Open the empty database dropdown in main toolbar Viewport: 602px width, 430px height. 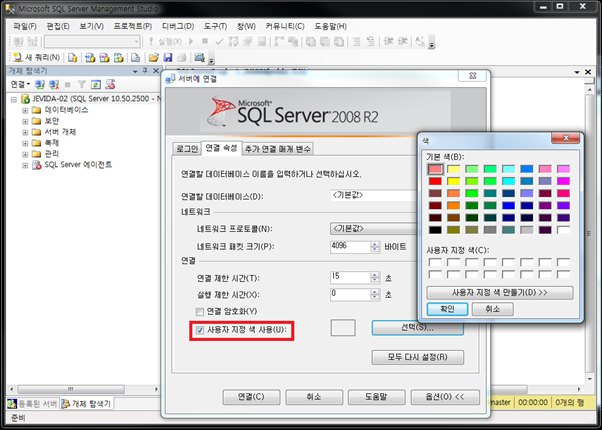(x=92, y=41)
